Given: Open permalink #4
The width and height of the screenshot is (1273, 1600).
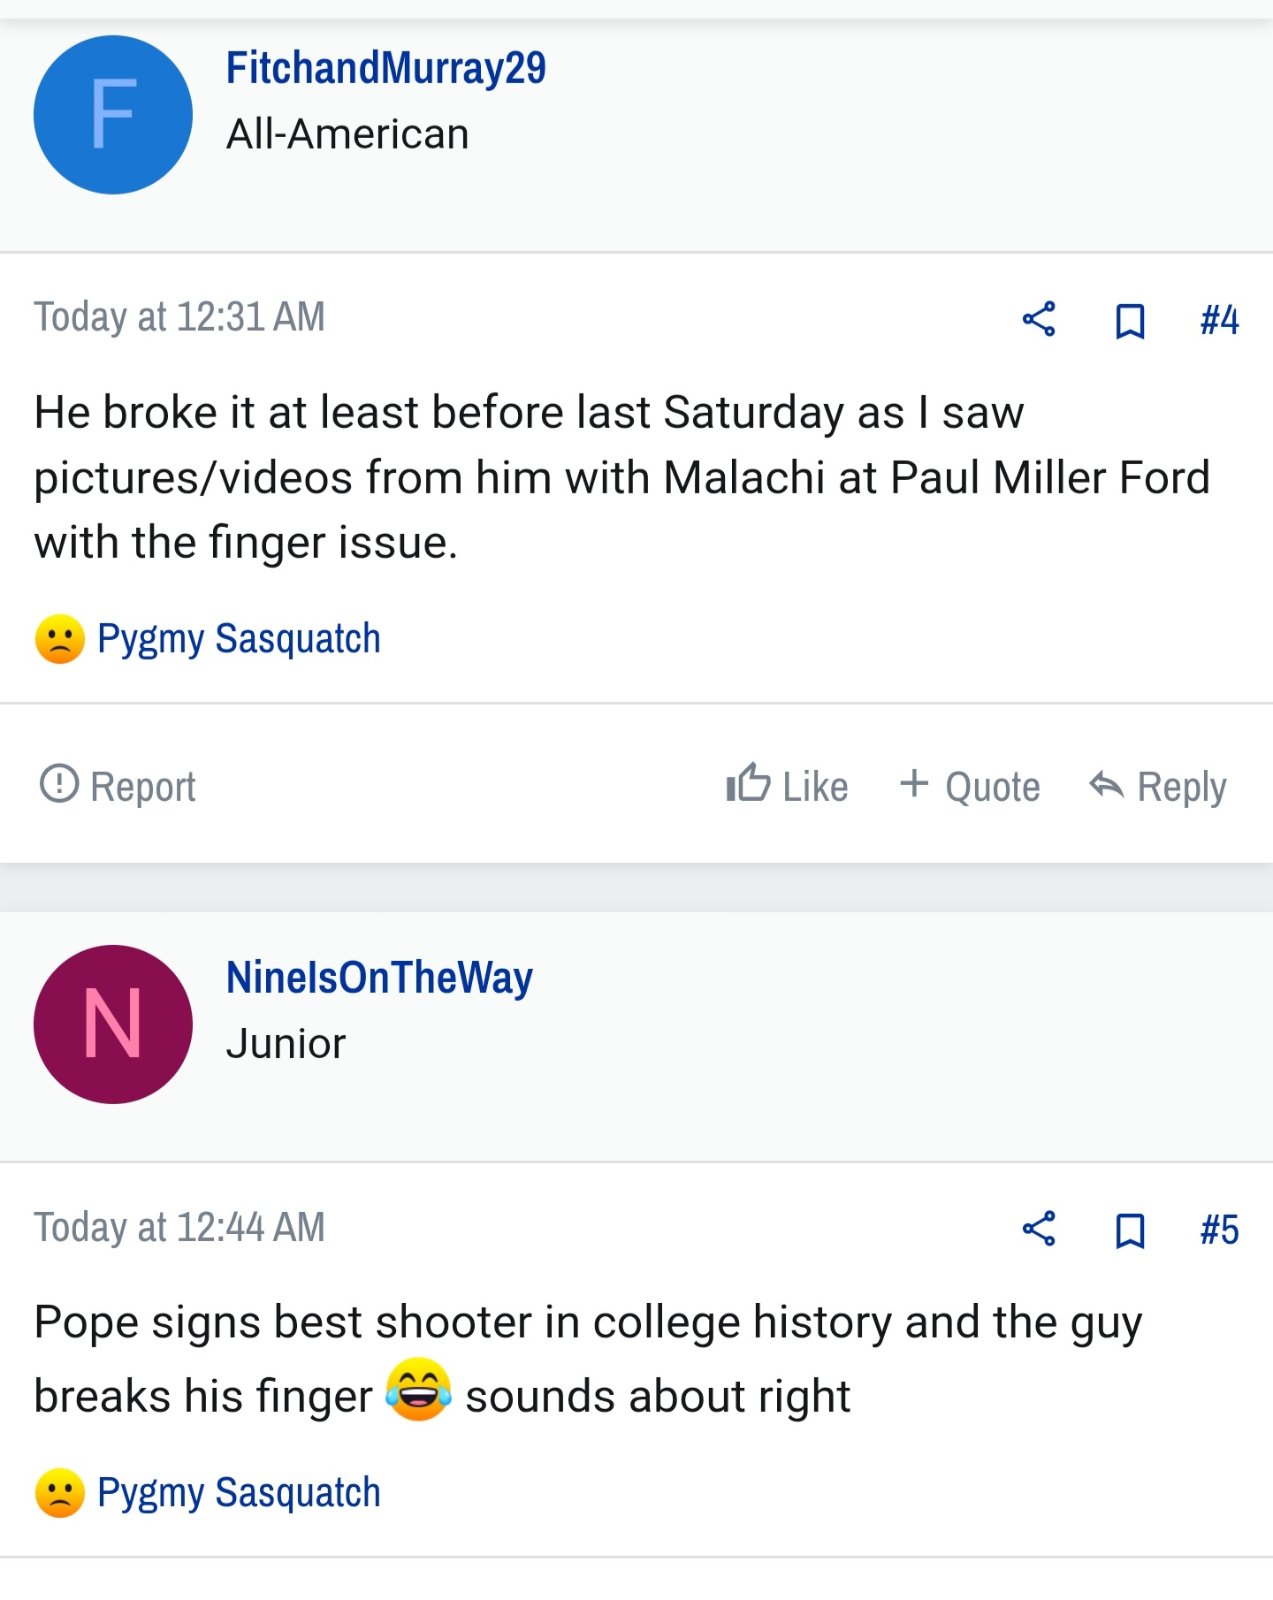Looking at the screenshot, I should [x=1219, y=320].
